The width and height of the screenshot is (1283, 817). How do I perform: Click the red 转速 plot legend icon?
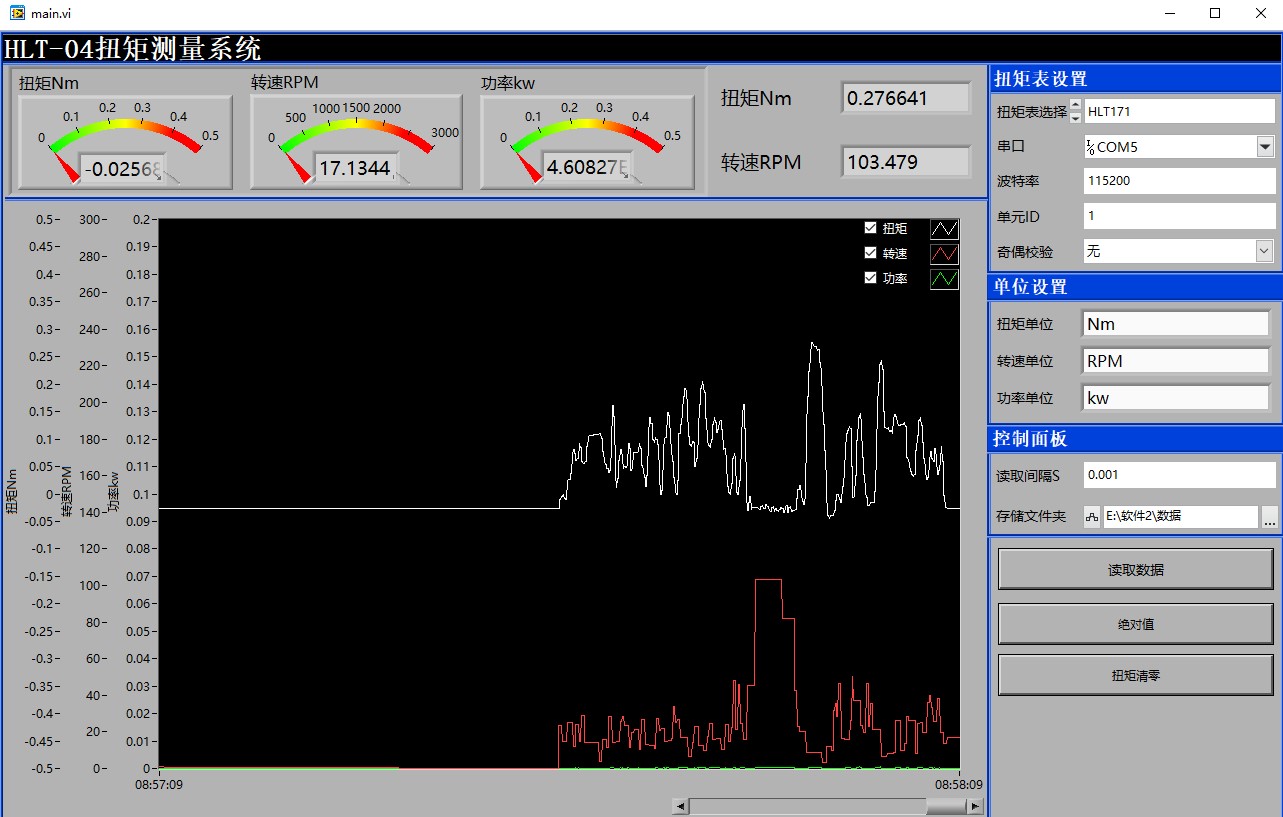point(944,254)
